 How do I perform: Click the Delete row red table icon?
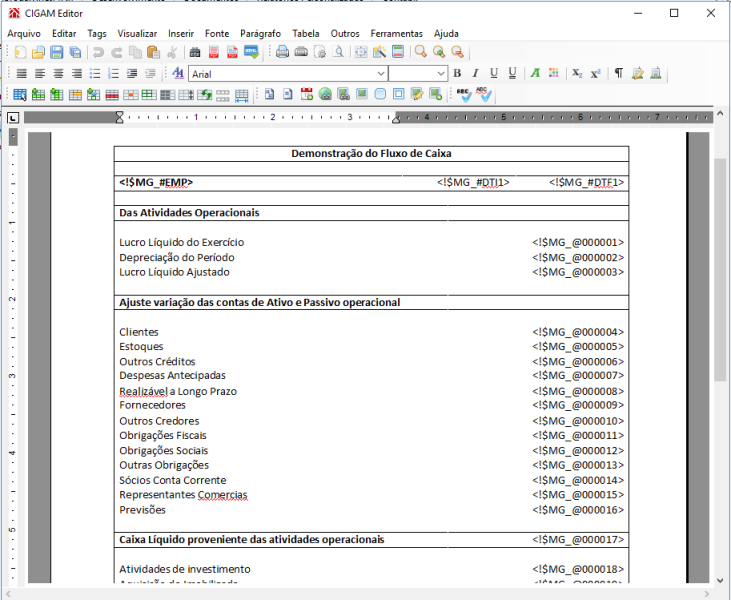(x=112, y=95)
